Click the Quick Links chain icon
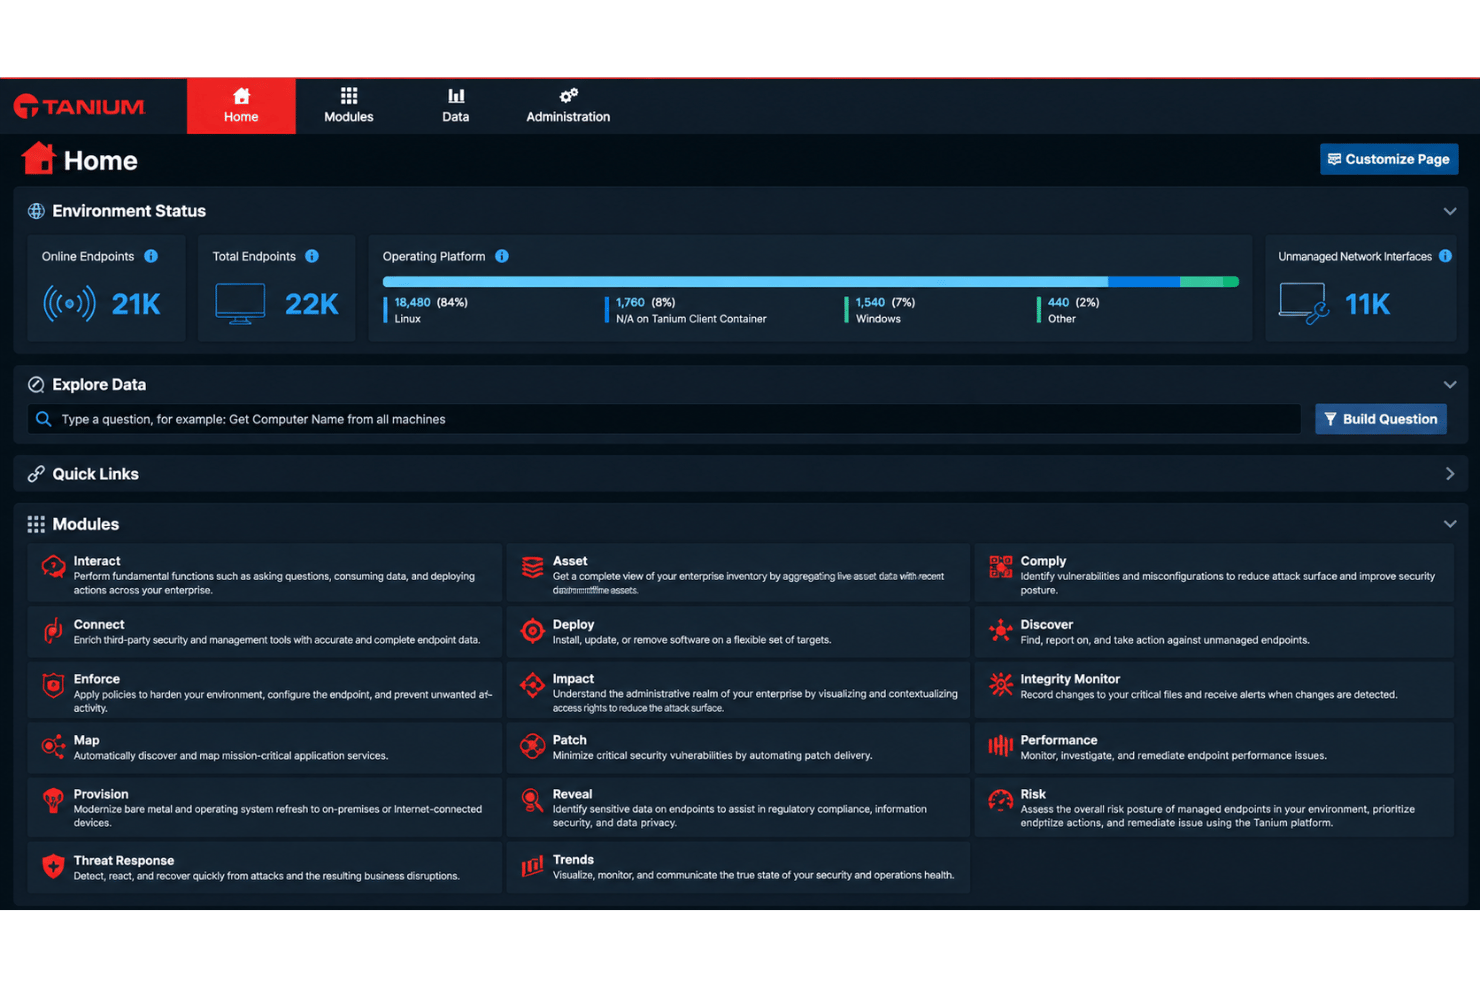 (36, 474)
